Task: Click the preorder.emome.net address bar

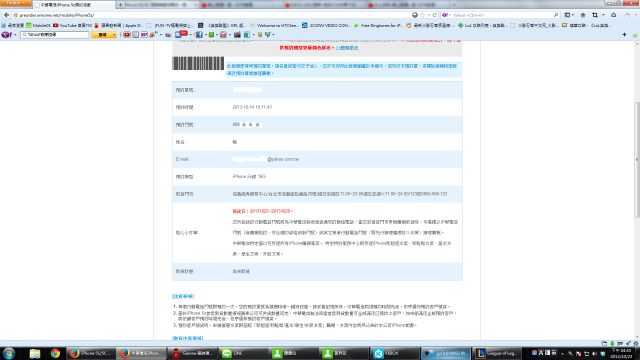Action: (212, 15)
